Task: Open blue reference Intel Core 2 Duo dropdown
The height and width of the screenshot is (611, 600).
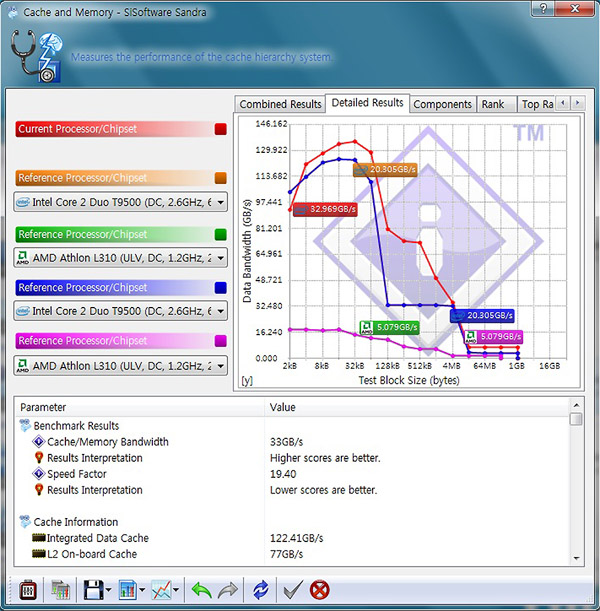Action: (120, 311)
